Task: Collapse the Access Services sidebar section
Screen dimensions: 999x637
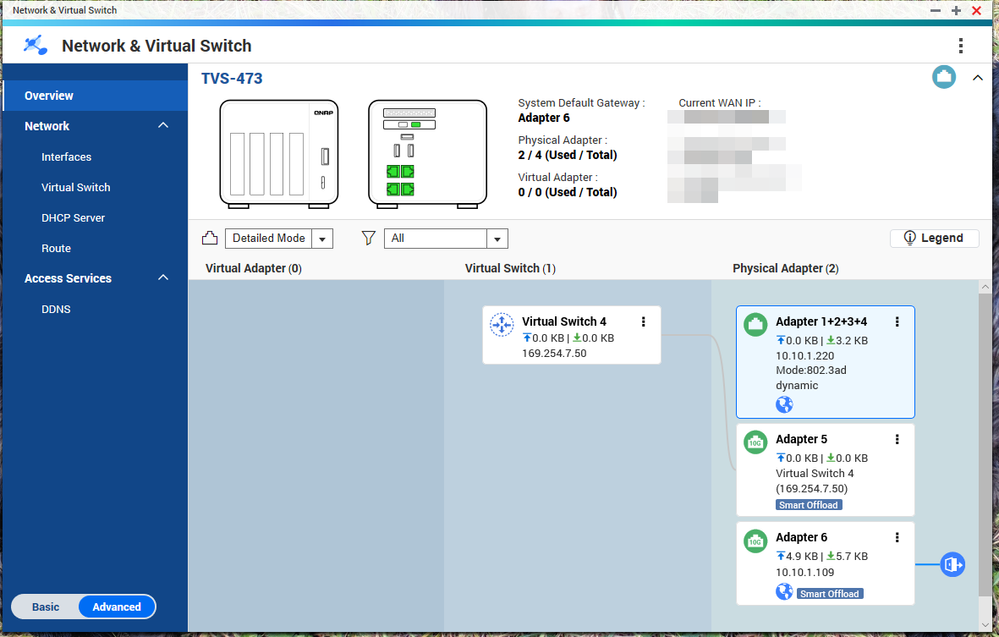Action: coord(163,278)
